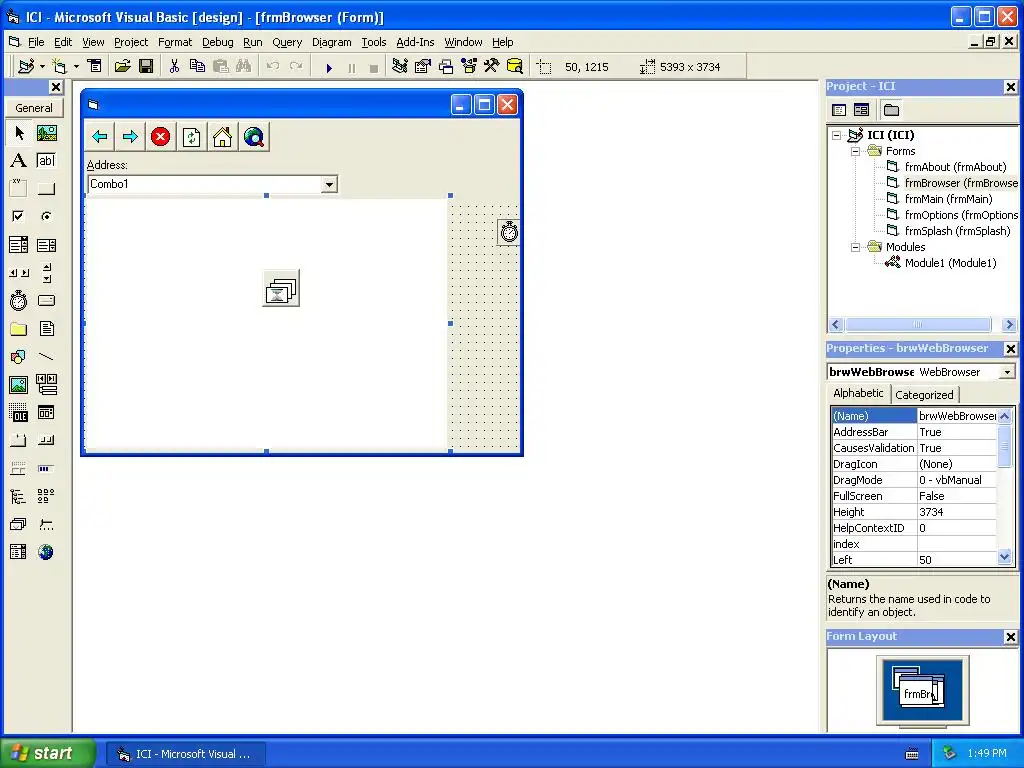Screen dimensions: 1024x768
Task: Collapse the Modules folder node
Action: coord(856,247)
